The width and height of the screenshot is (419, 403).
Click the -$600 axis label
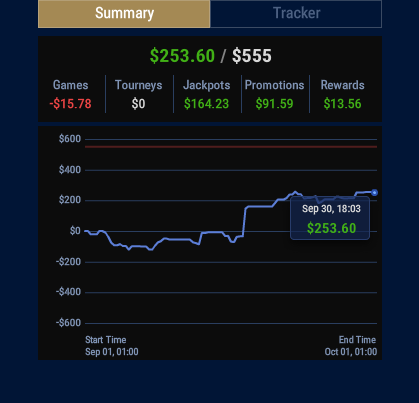click(x=68, y=323)
